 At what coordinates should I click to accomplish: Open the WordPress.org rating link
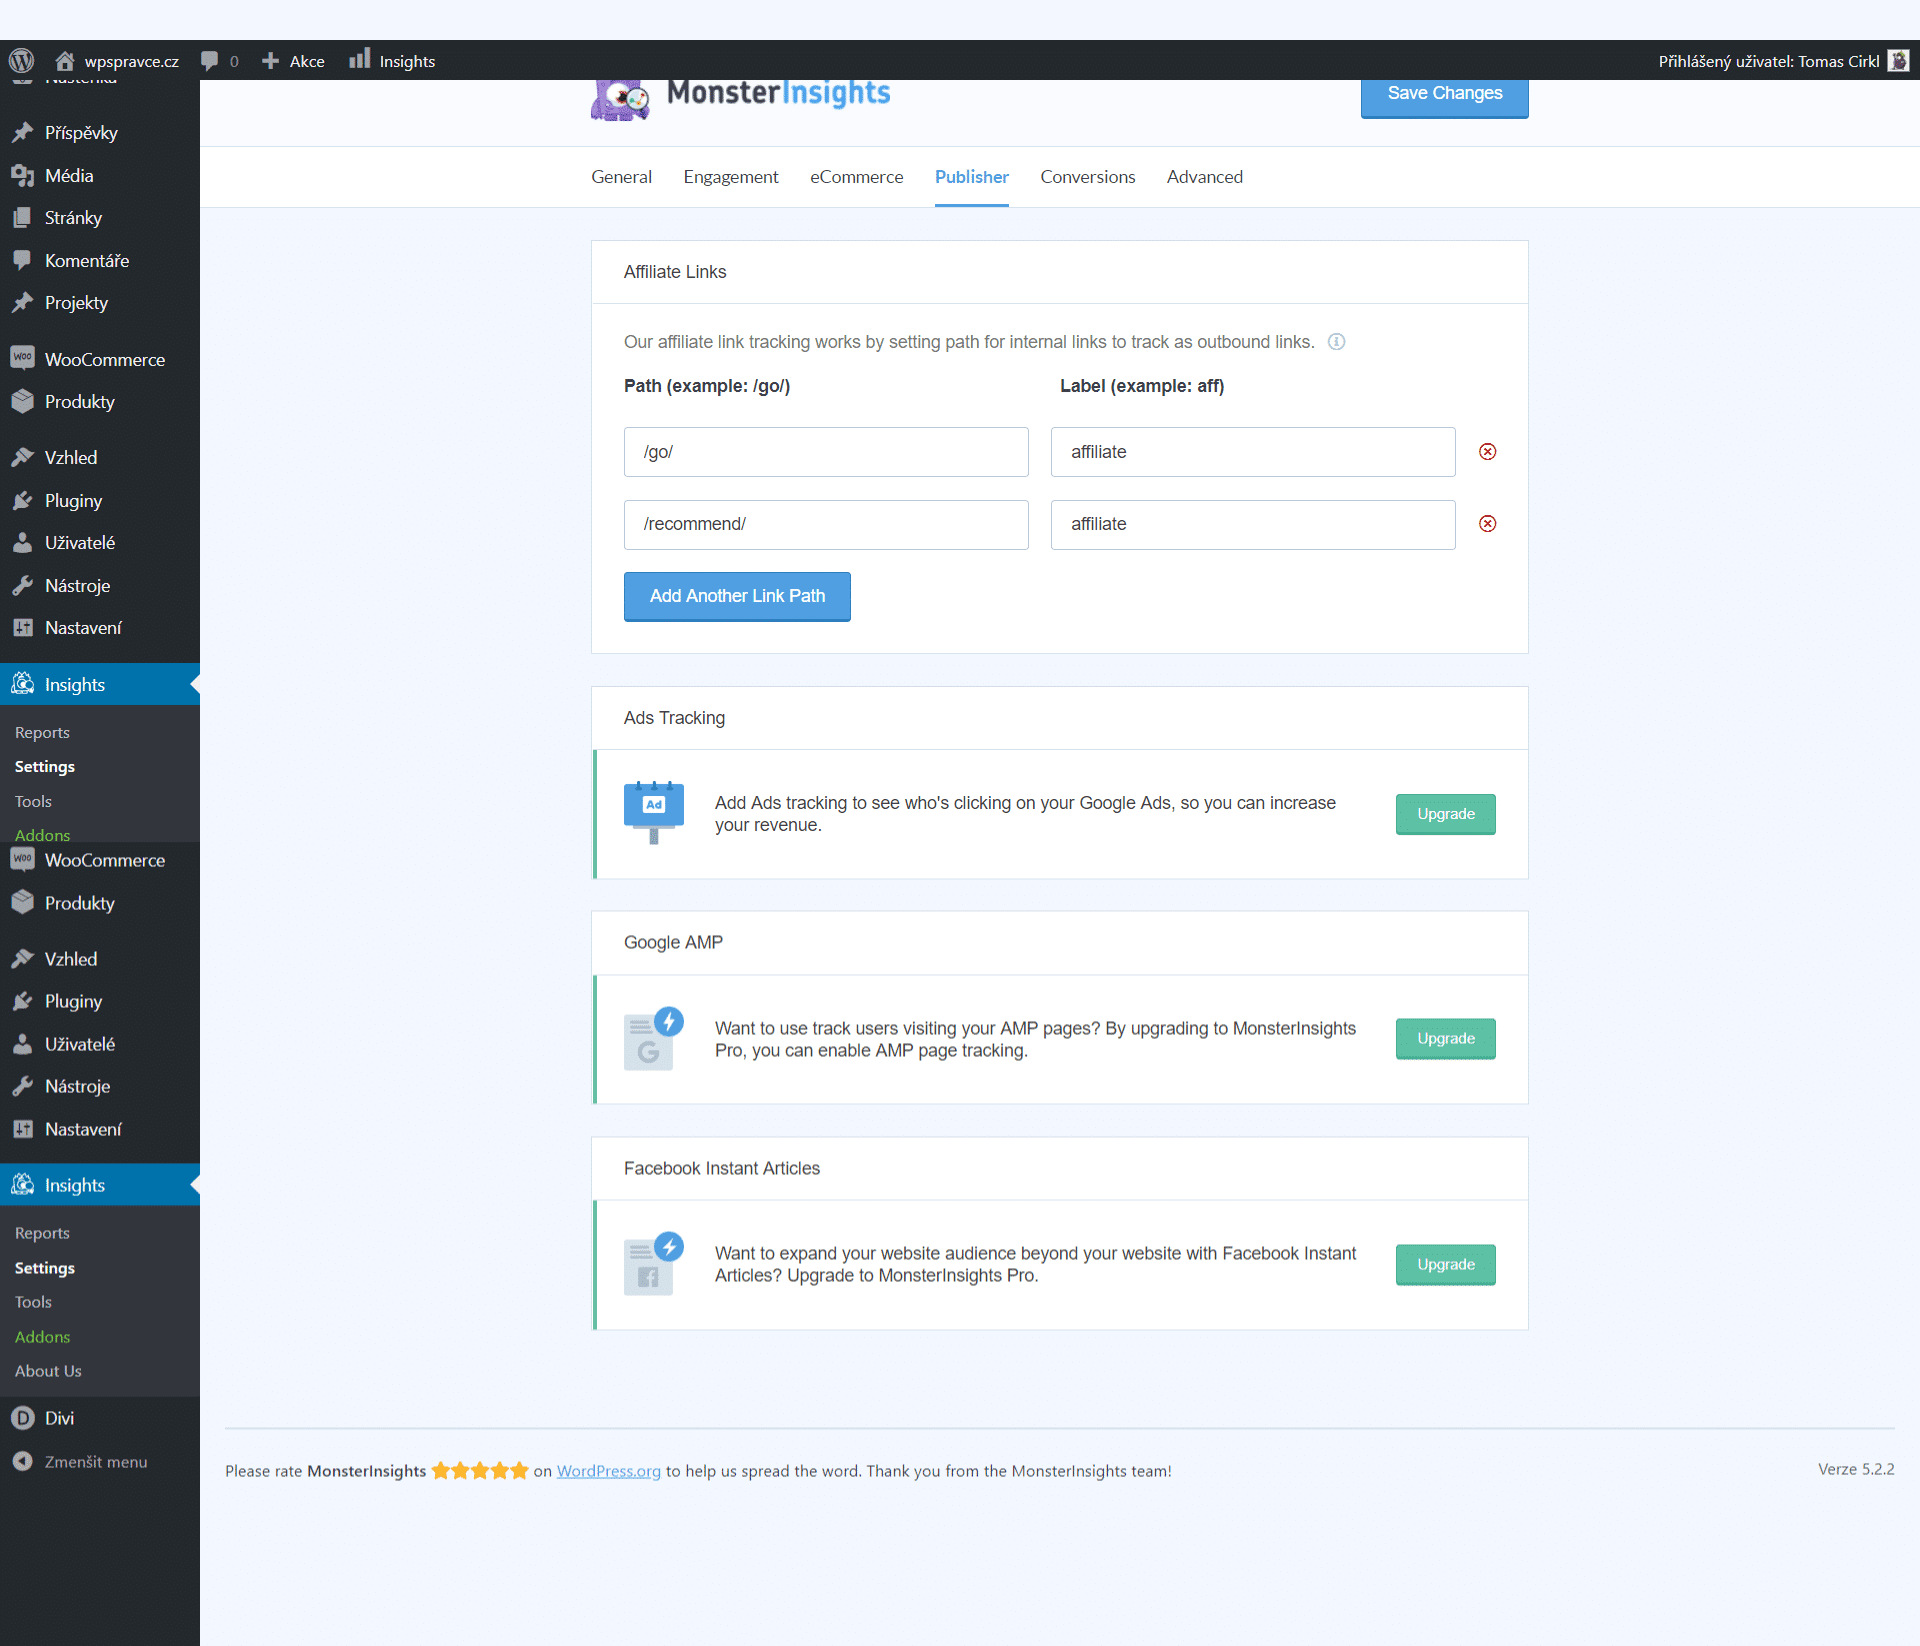[x=608, y=1471]
